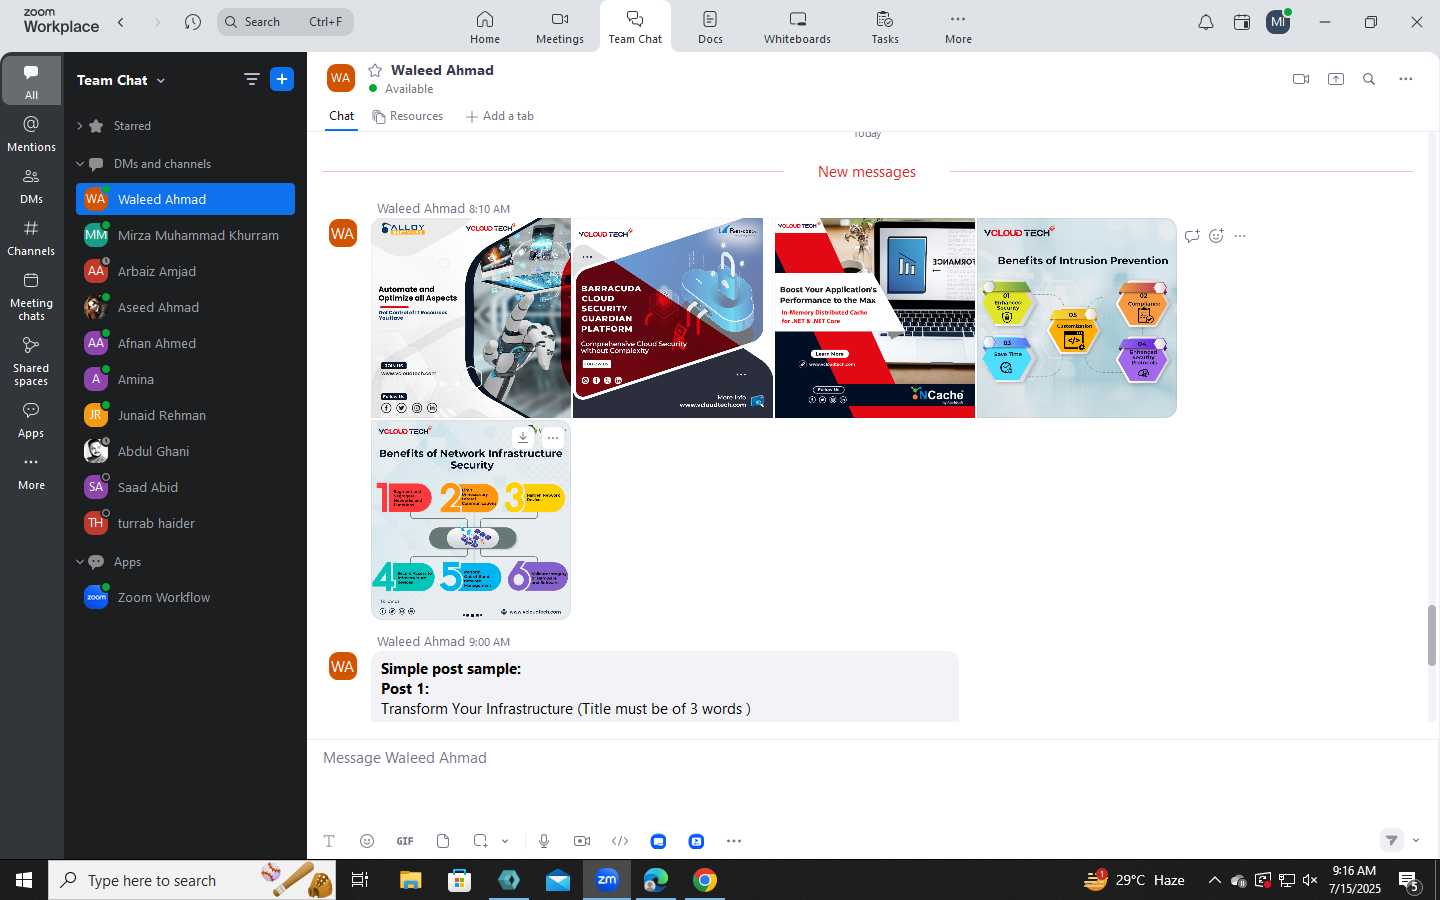
Task: Click the chat vertical scrollbar
Action: pyautogui.click(x=1432, y=635)
